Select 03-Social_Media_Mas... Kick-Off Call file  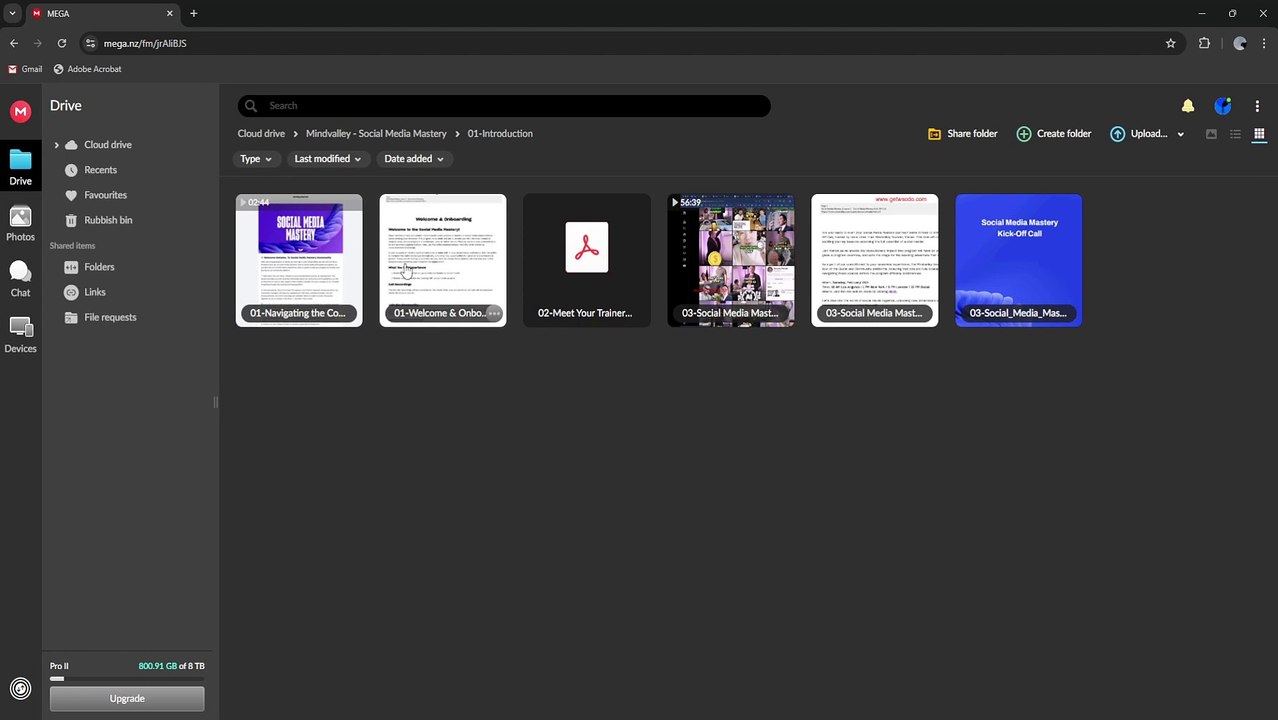[1019, 260]
